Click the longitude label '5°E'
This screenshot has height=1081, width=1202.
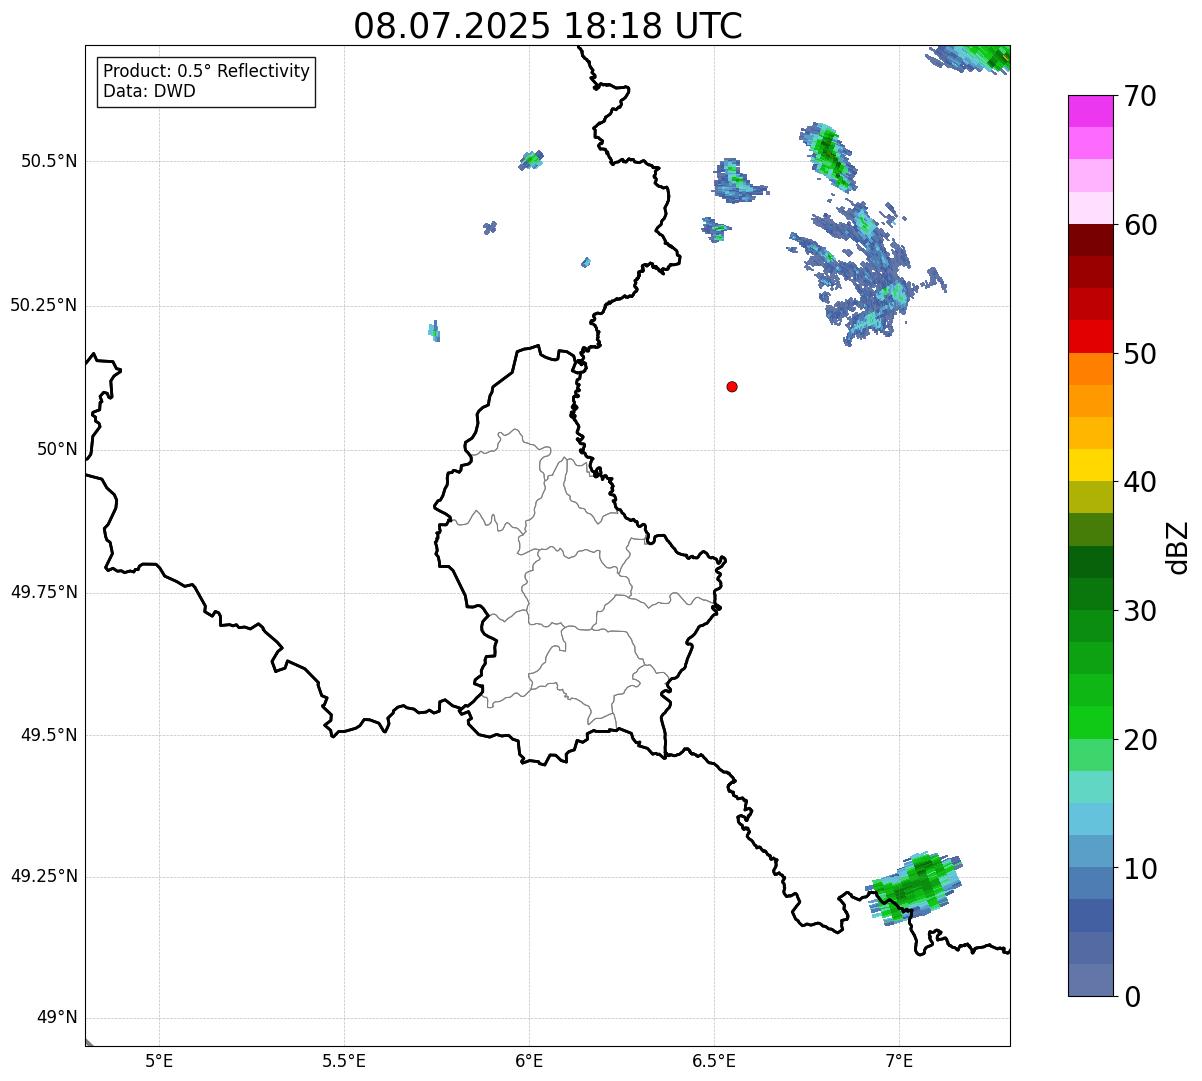click(x=159, y=1061)
